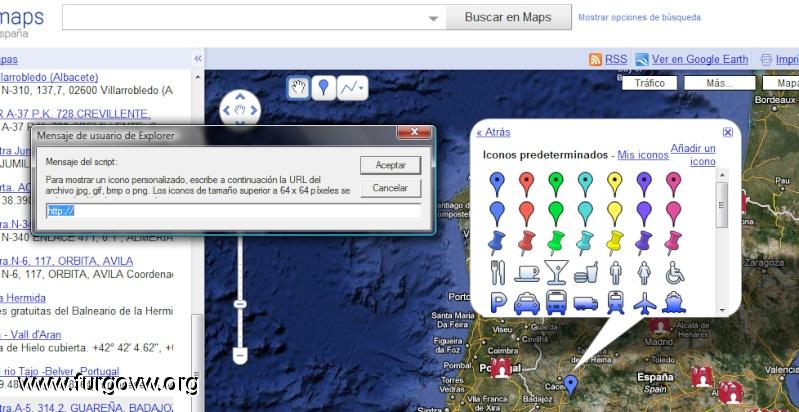Click the URL input field in dialog
The height and width of the screenshot is (412, 799).
[233, 210]
